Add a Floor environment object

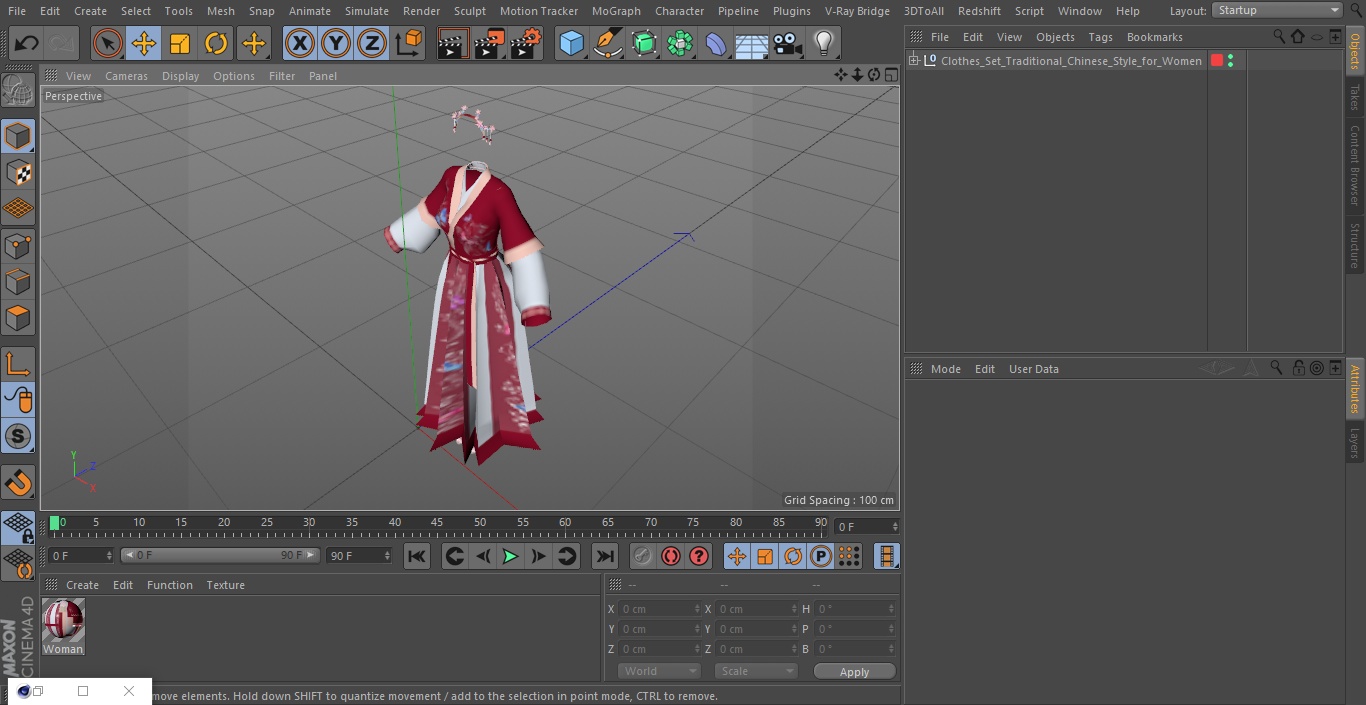click(x=751, y=43)
